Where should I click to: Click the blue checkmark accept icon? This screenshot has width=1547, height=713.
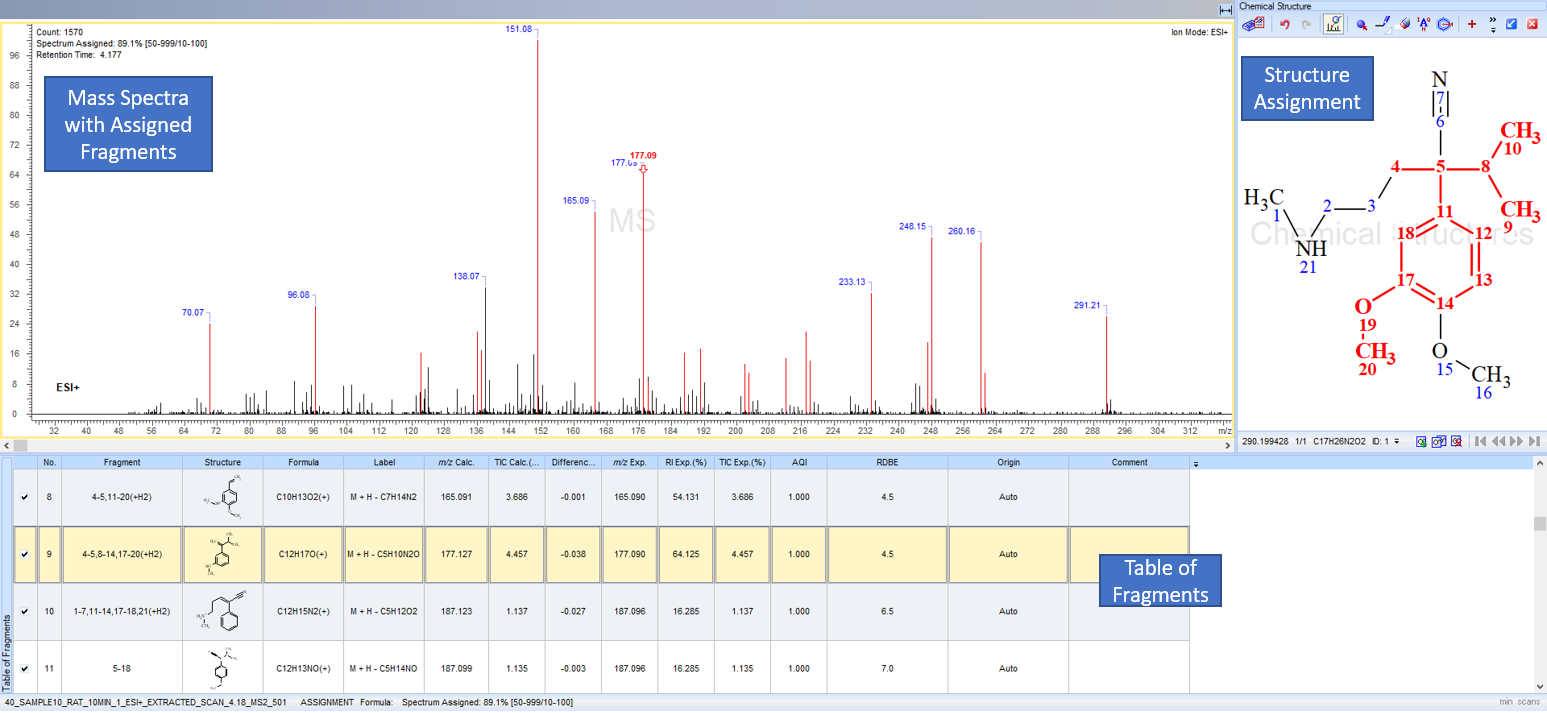(x=1511, y=24)
